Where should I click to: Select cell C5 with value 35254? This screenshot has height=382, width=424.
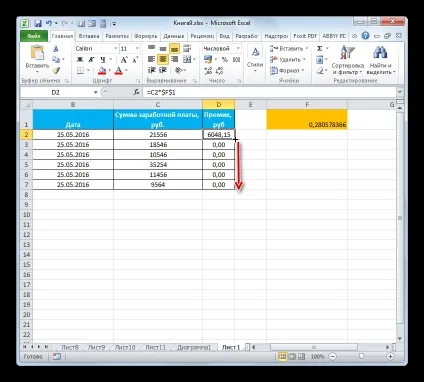[158, 165]
